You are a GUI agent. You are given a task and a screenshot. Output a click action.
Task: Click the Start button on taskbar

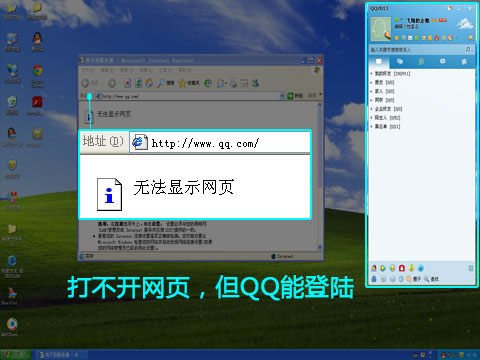[x=16, y=355]
